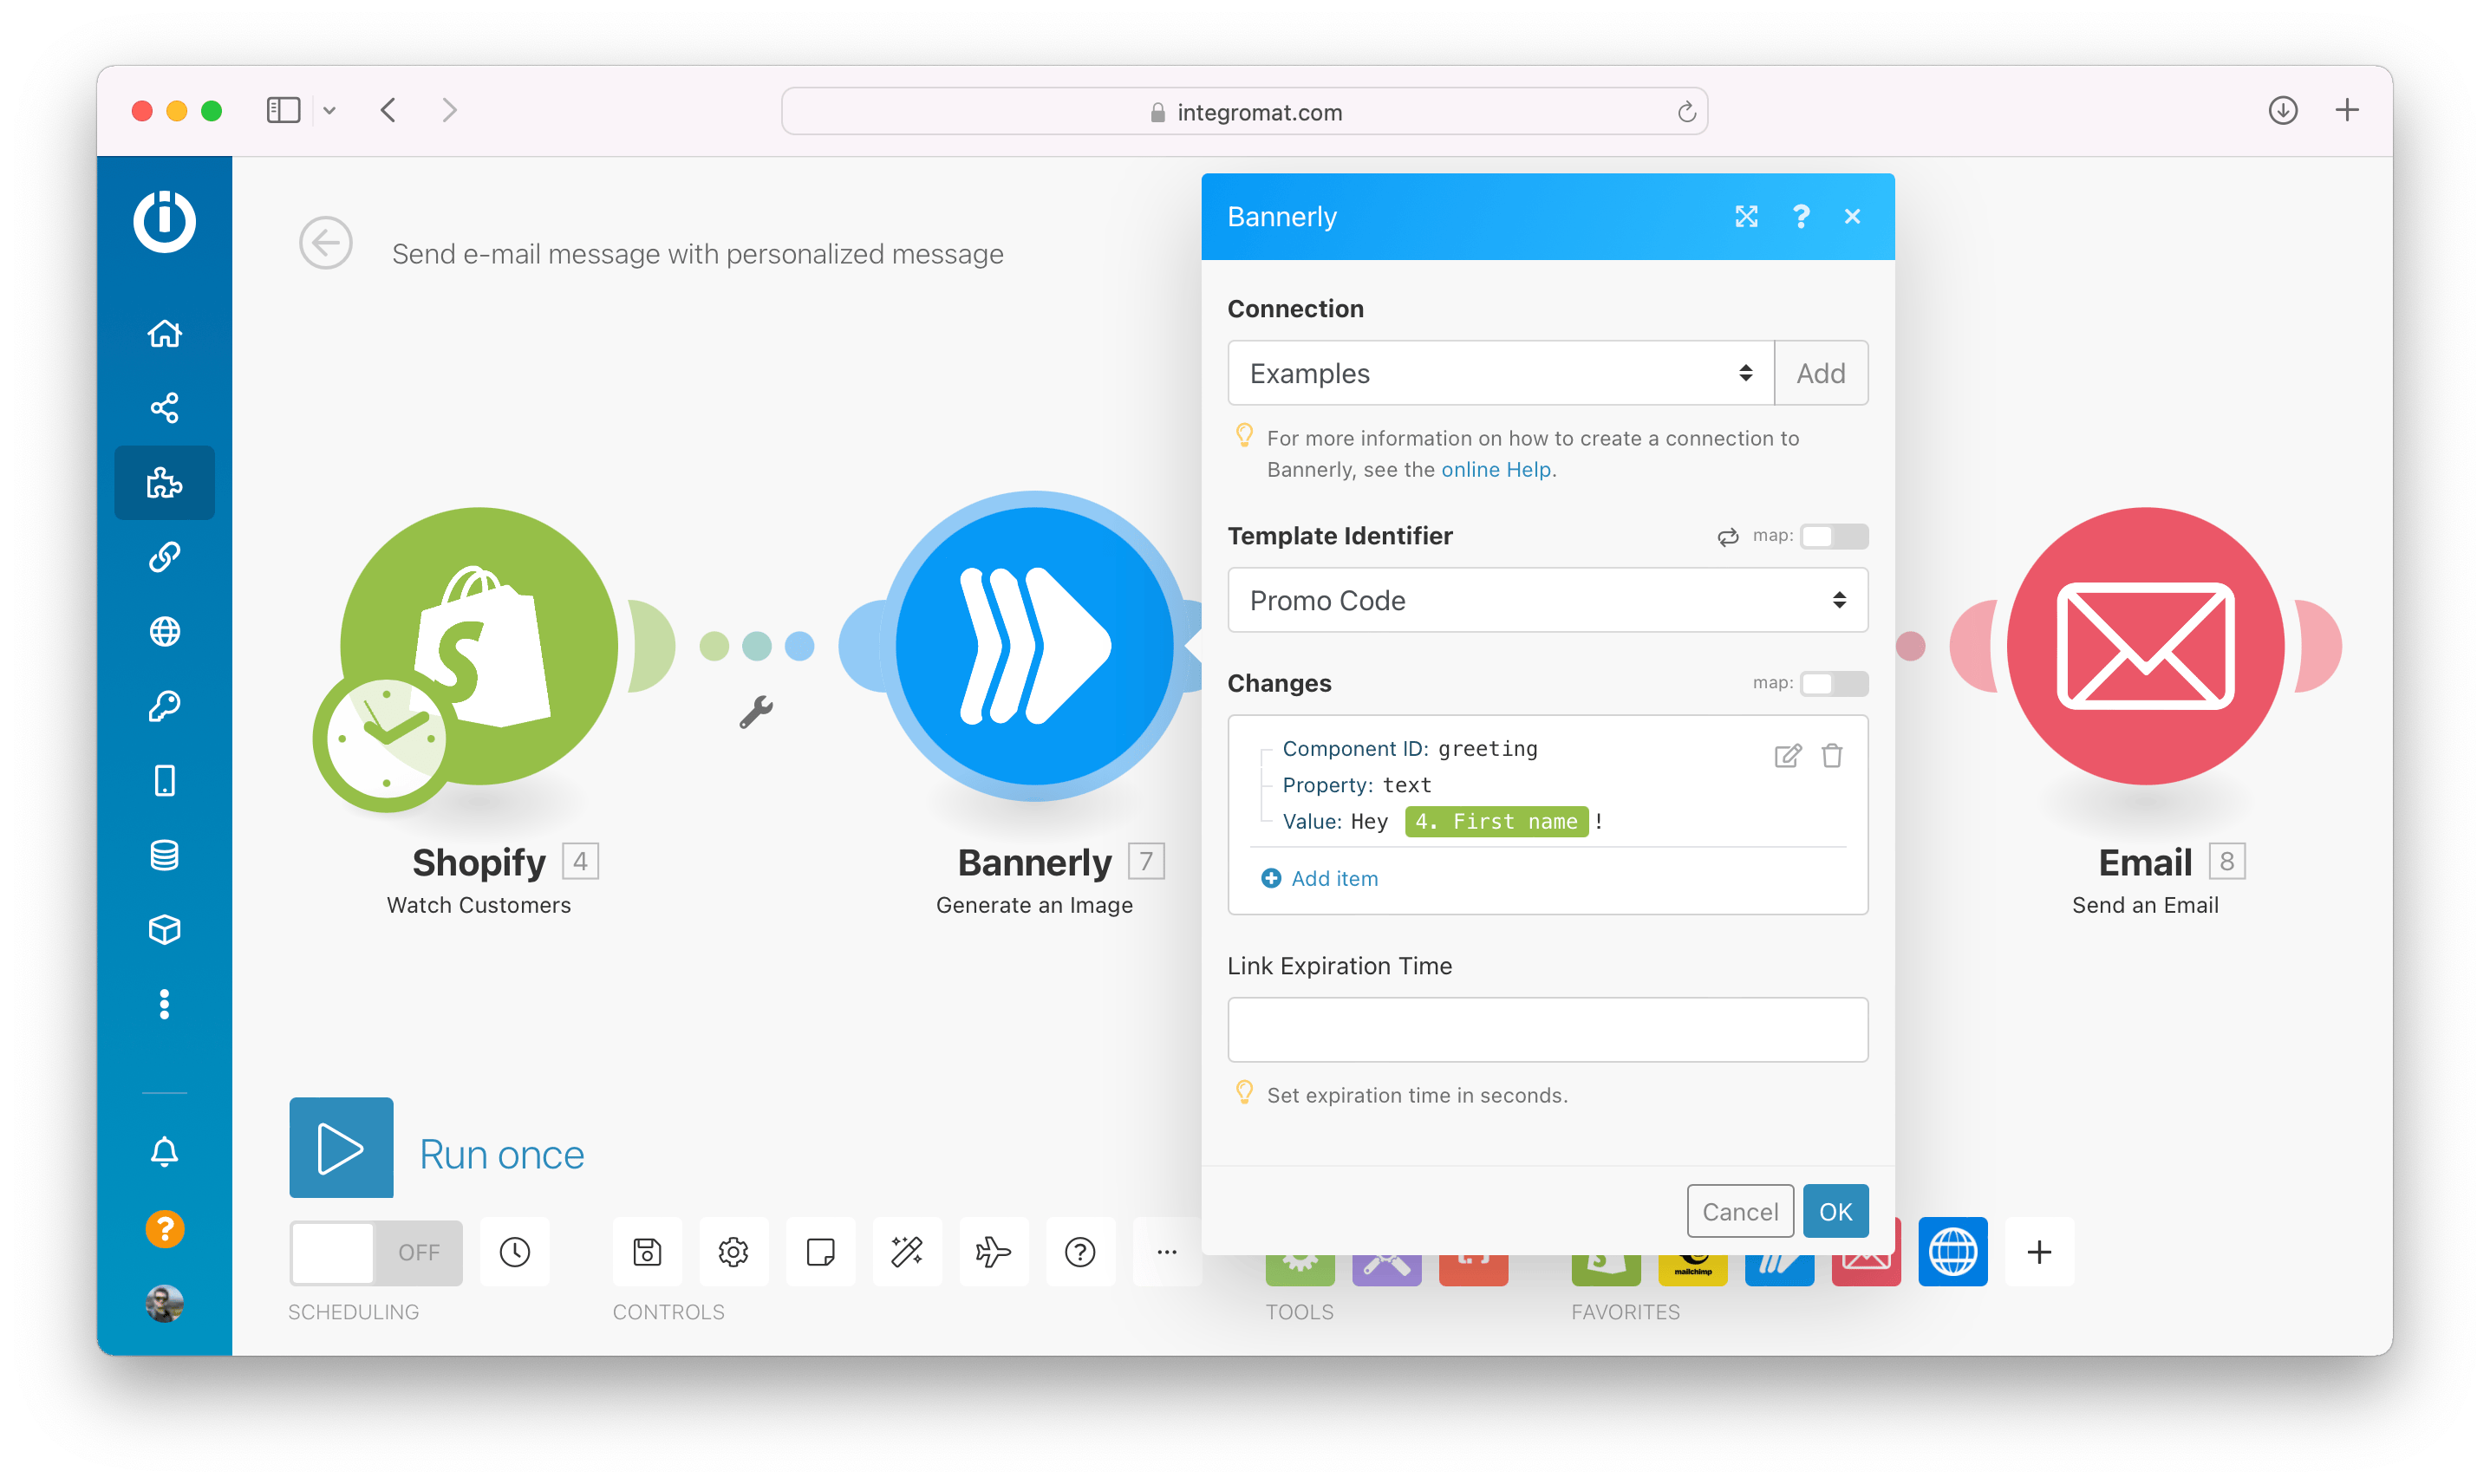Open the Home dashboard icon
2490x1484 pixels.
click(164, 333)
